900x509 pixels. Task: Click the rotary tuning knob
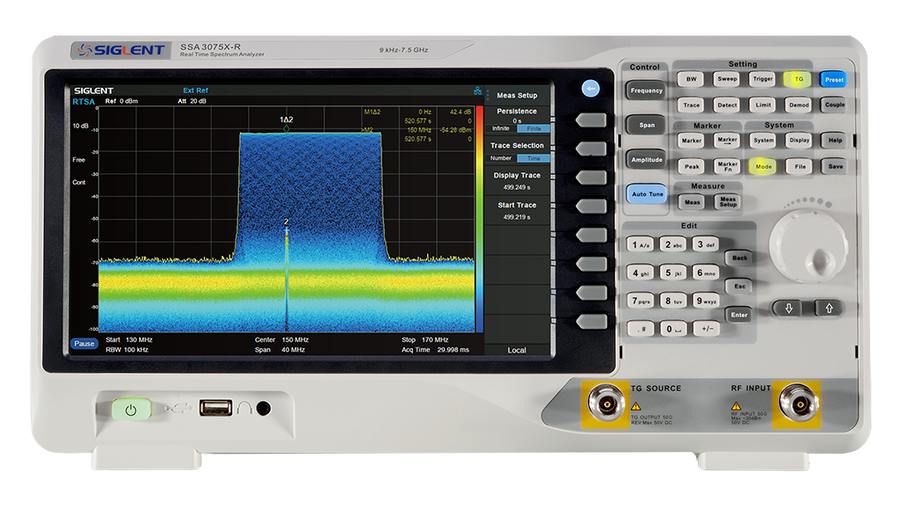pyautogui.click(x=808, y=247)
